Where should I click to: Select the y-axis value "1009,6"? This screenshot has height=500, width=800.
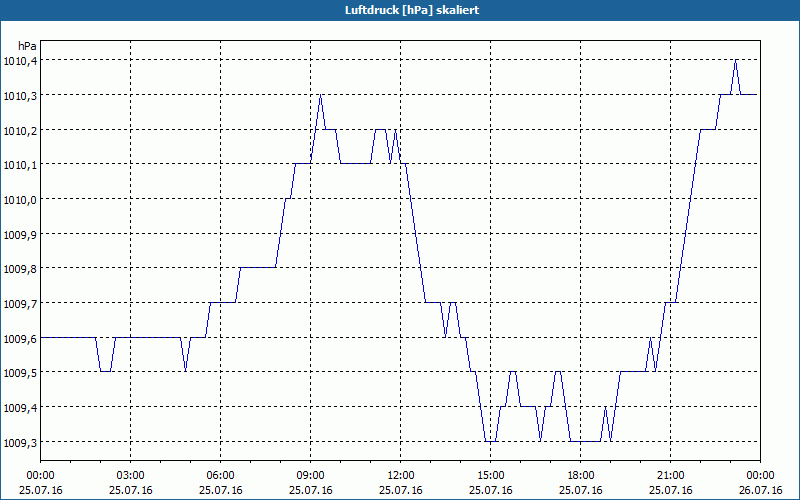[x=20, y=340]
